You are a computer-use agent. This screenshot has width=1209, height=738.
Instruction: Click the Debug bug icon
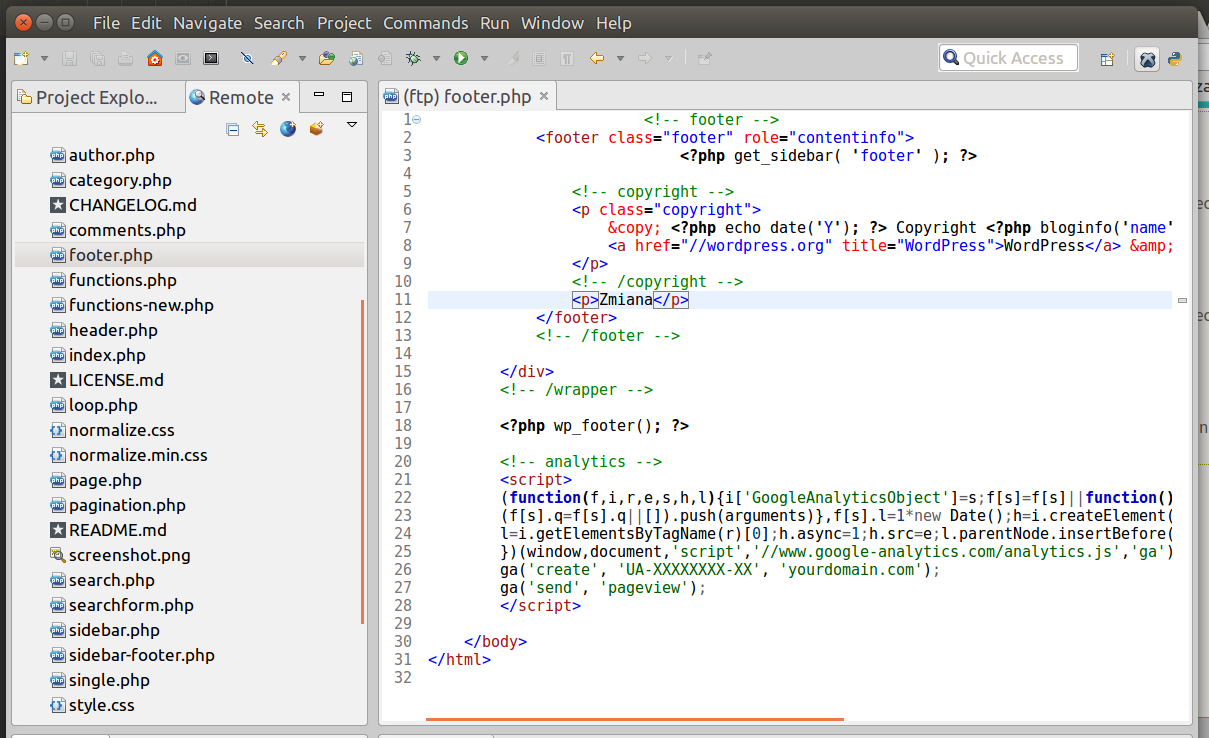coord(412,59)
